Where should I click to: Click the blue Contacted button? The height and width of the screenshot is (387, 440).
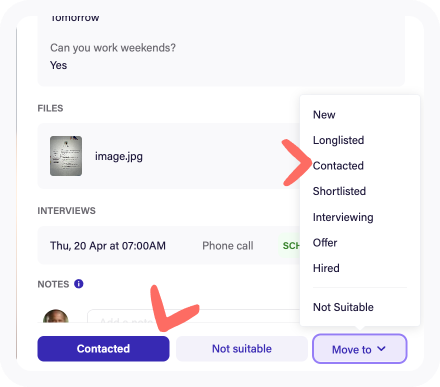[103, 349]
